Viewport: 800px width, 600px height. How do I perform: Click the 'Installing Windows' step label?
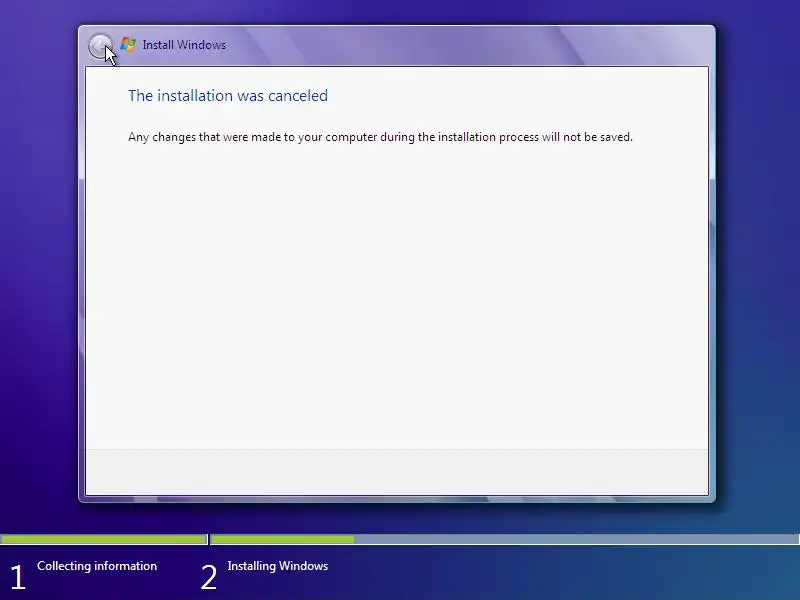pyautogui.click(x=278, y=566)
